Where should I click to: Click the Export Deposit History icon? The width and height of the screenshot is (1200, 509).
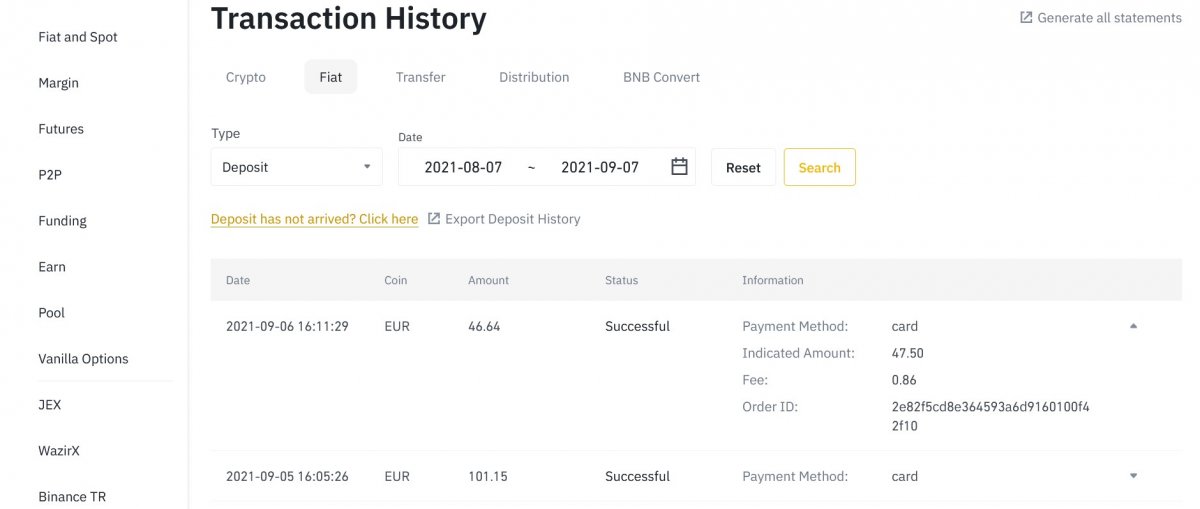(434, 219)
